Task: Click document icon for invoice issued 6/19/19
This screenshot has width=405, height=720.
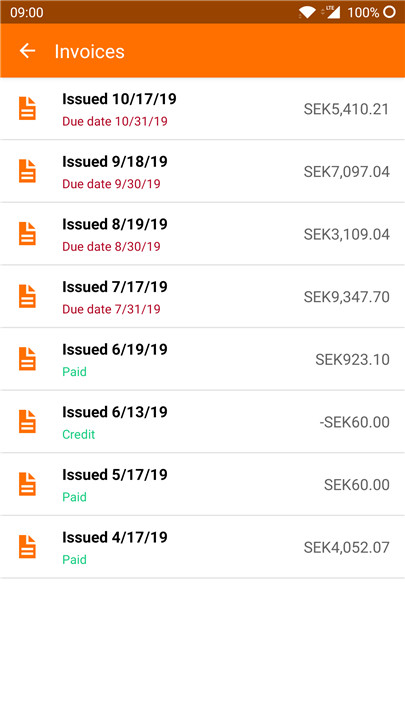Action: (x=27, y=359)
